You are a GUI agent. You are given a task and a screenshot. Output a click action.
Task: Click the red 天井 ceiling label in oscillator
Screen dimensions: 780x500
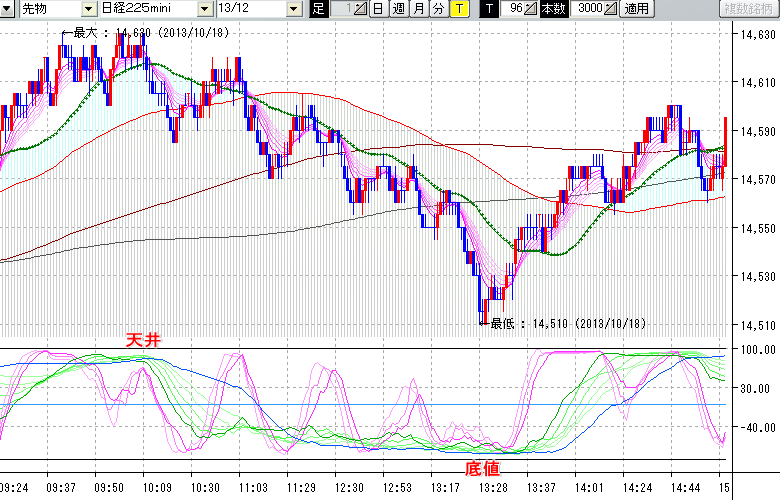(x=141, y=340)
